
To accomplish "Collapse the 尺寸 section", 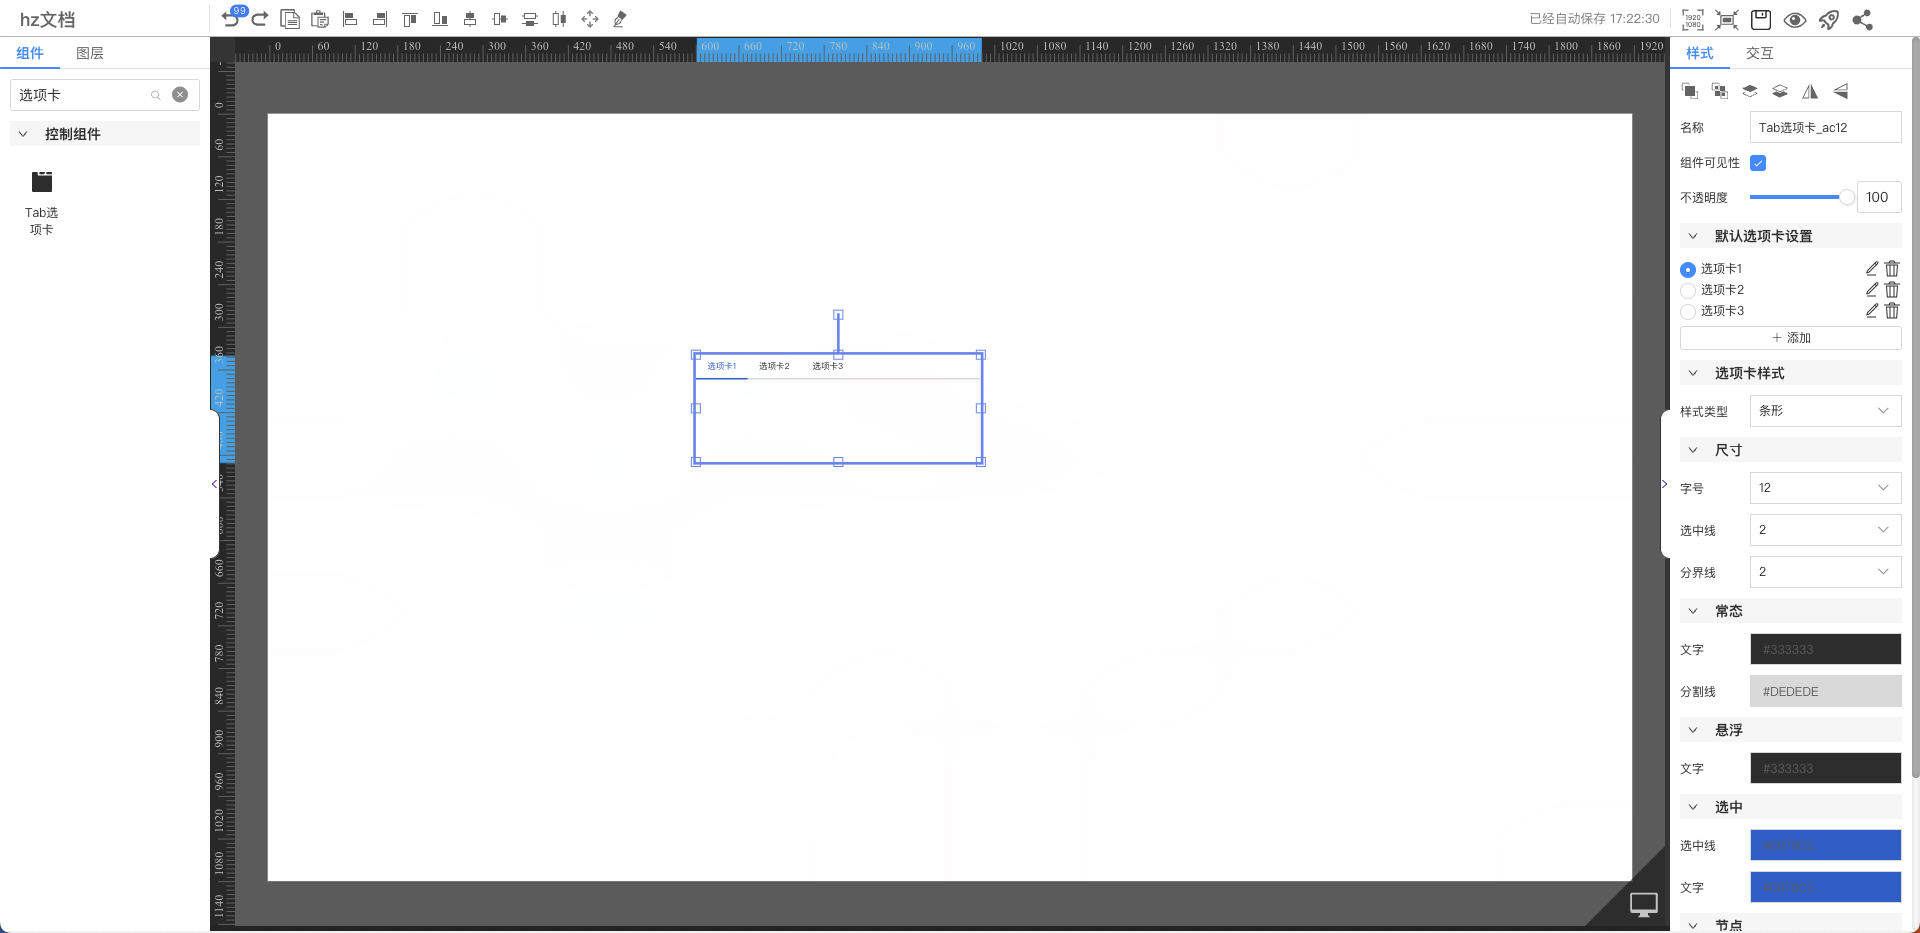I will click(x=1693, y=450).
